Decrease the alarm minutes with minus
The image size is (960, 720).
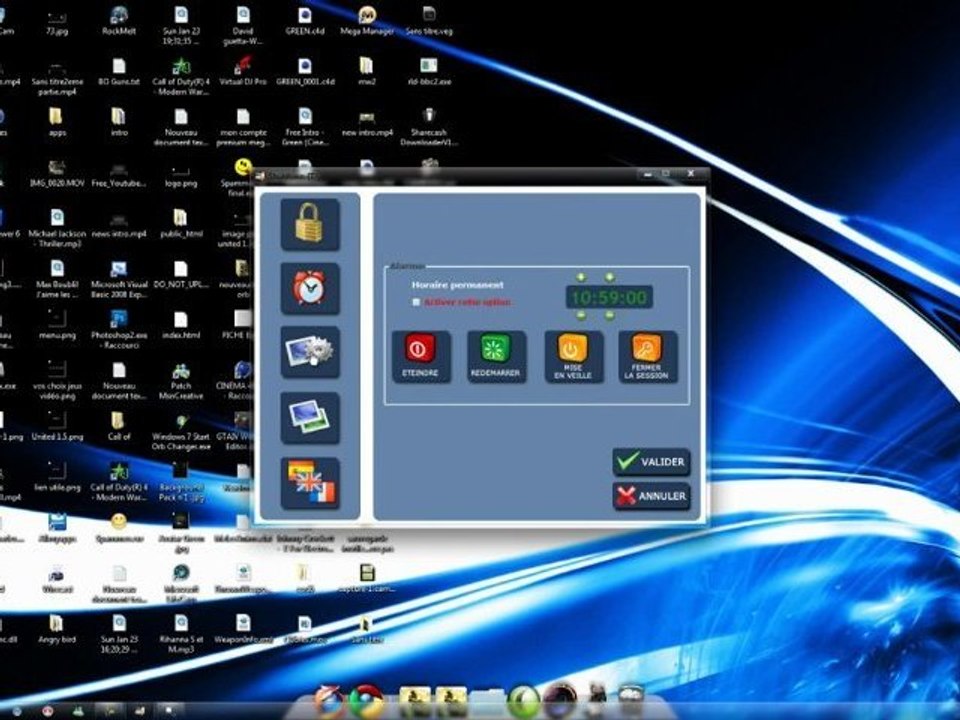point(609,315)
